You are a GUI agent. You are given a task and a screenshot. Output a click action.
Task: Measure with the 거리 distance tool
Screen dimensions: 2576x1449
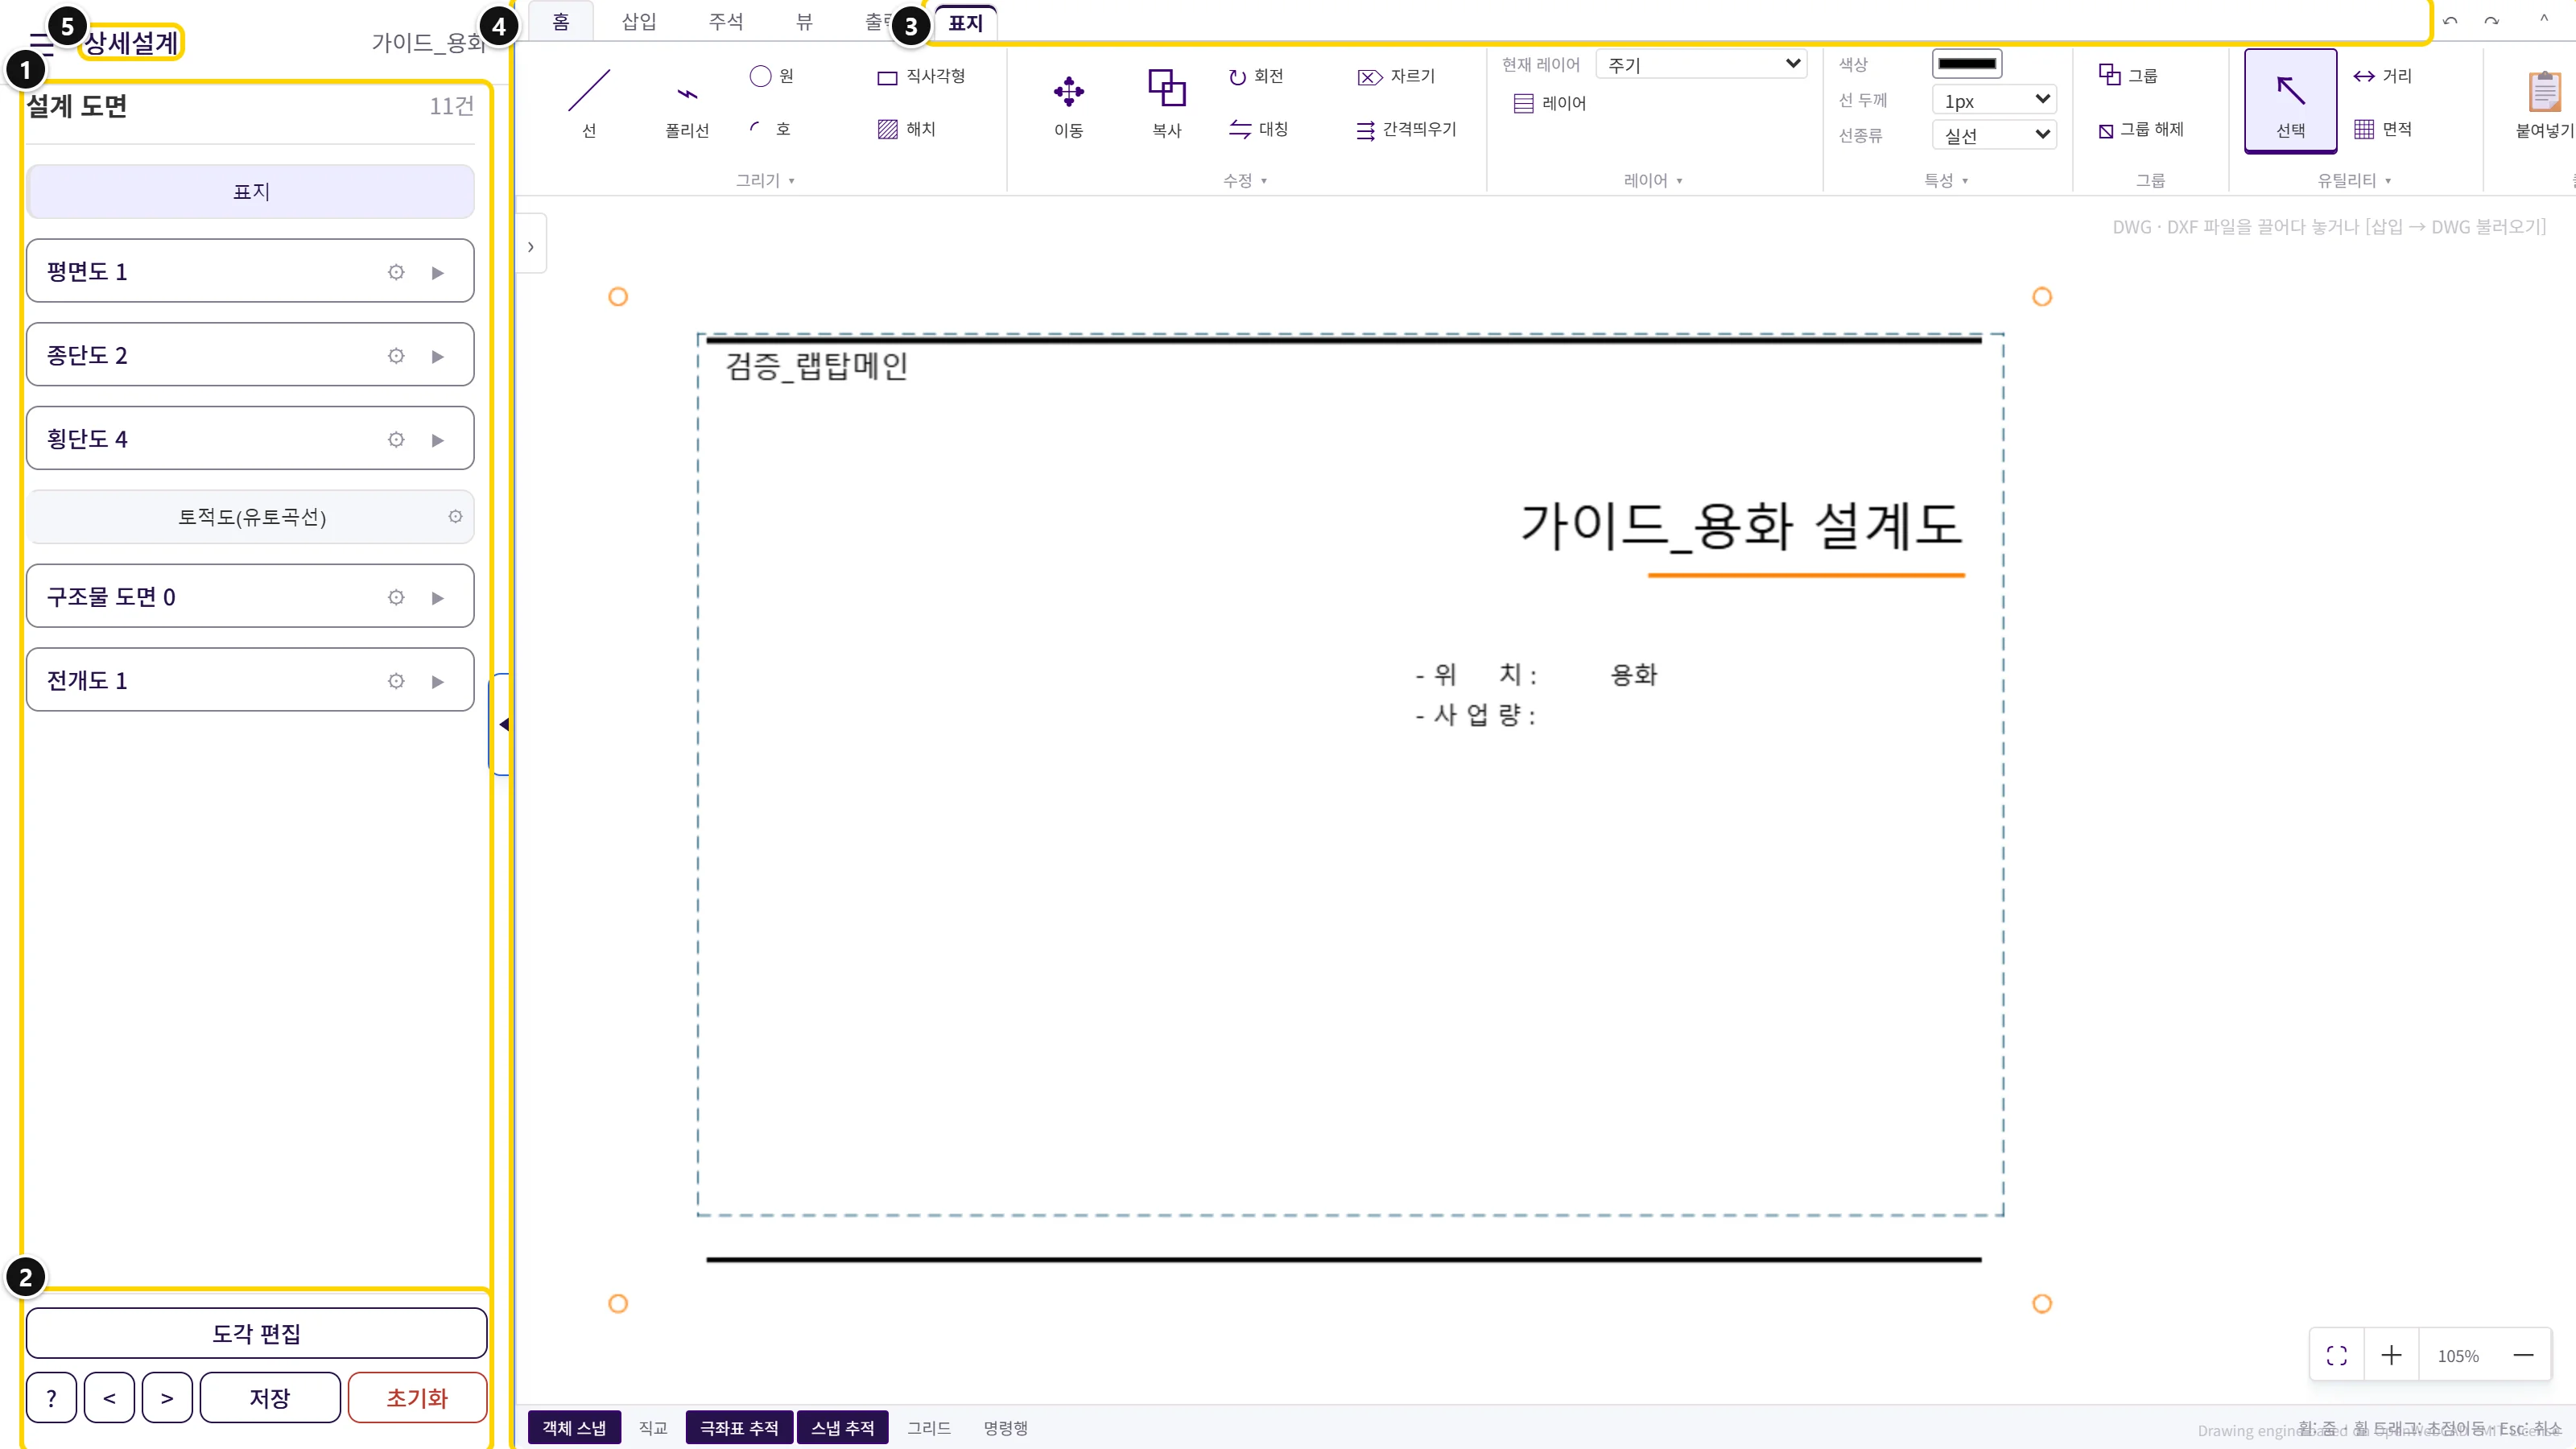pos(2382,76)
